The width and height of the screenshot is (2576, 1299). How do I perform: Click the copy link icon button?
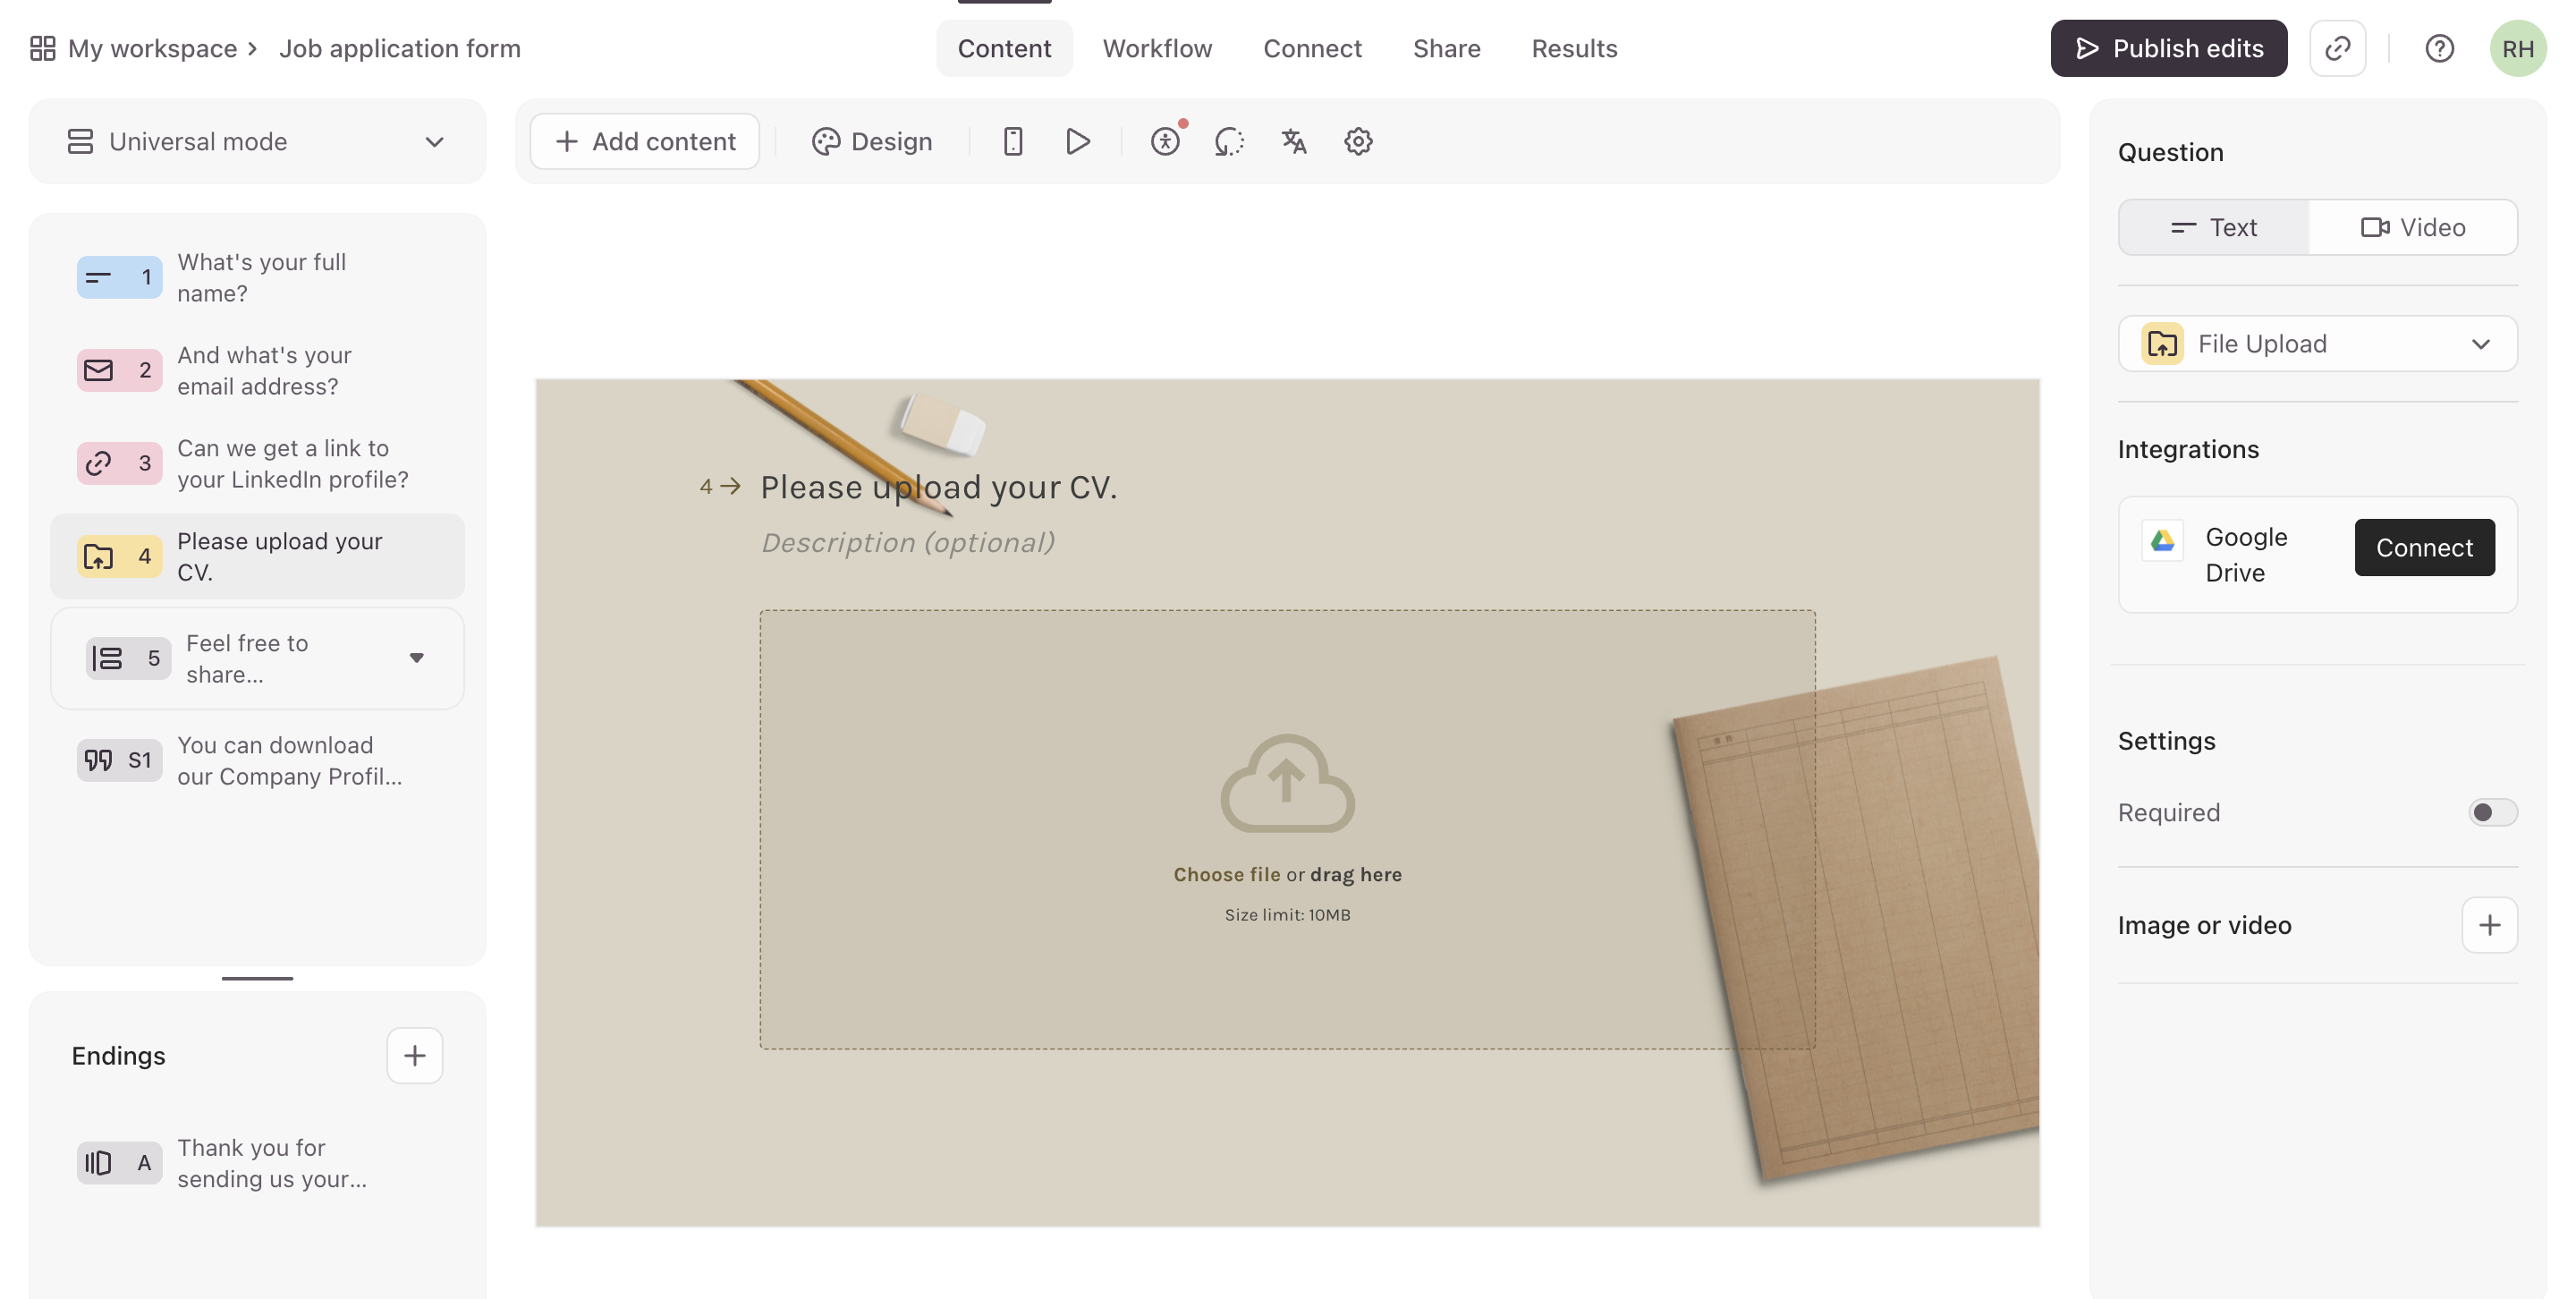pyautogui.click(x=2337, y=48)
